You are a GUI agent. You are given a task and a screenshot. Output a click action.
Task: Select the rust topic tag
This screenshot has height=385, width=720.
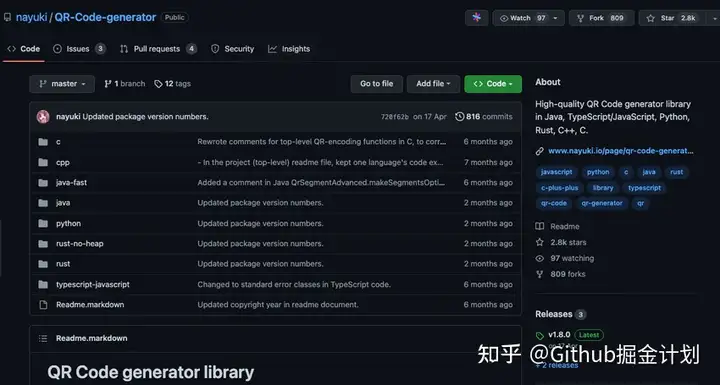click(676, 172)
